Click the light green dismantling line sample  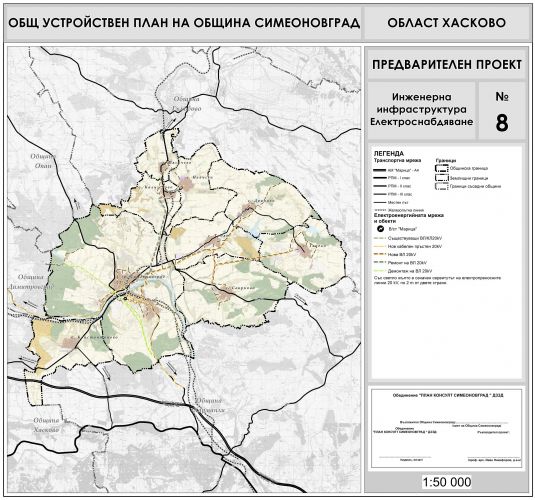point(379,271)
